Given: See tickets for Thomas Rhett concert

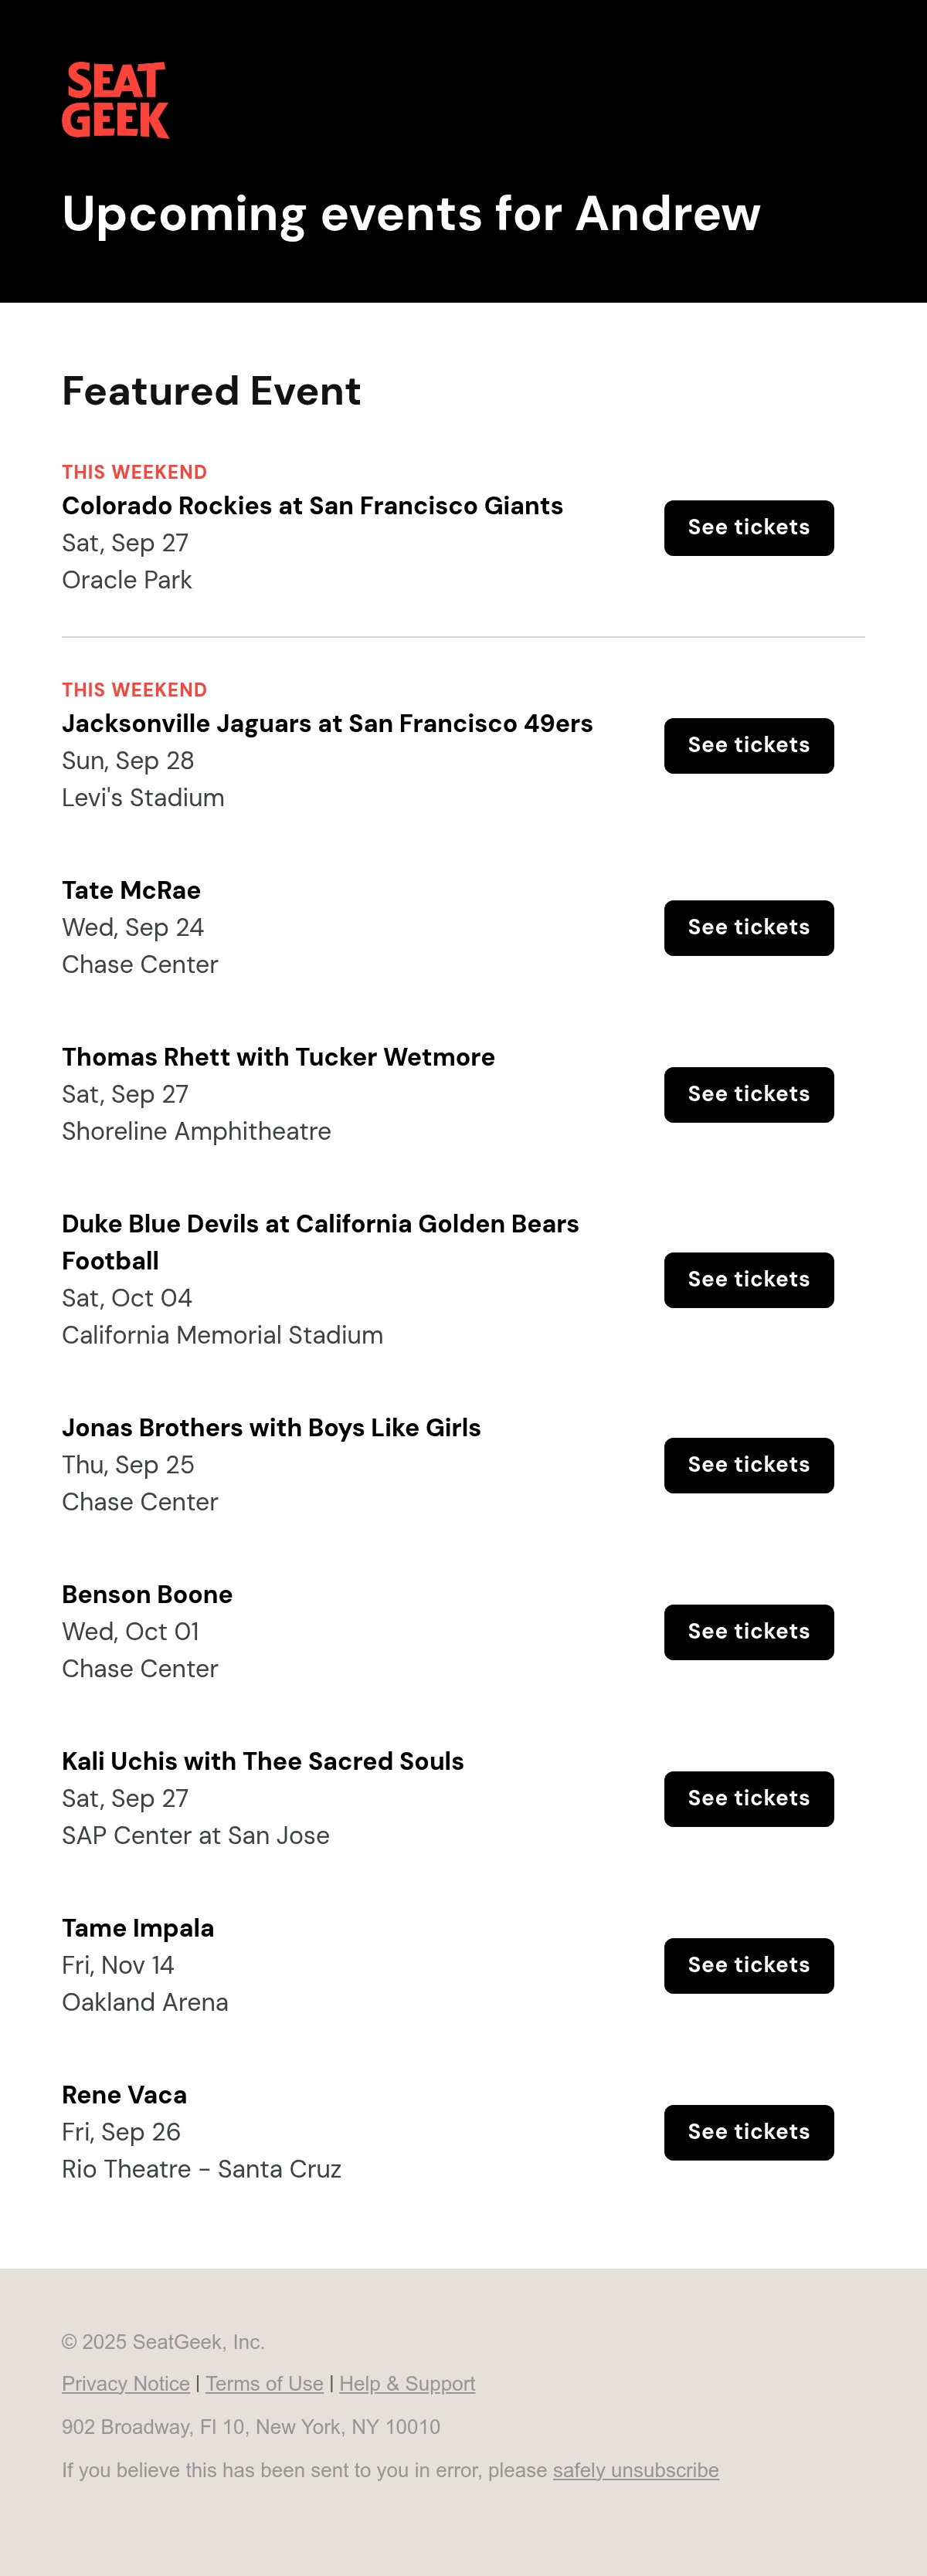Looking at the screenshot, I should [x=748, y=1095].
